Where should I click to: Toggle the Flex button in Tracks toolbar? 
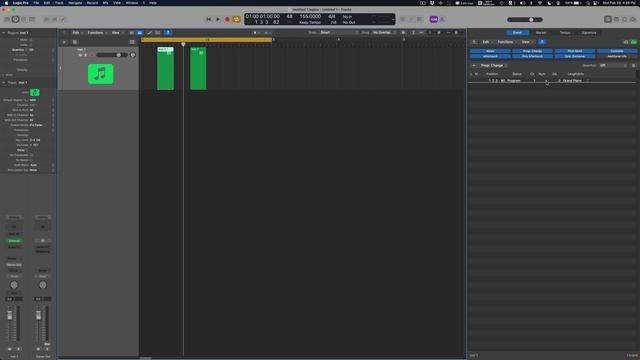158,33
